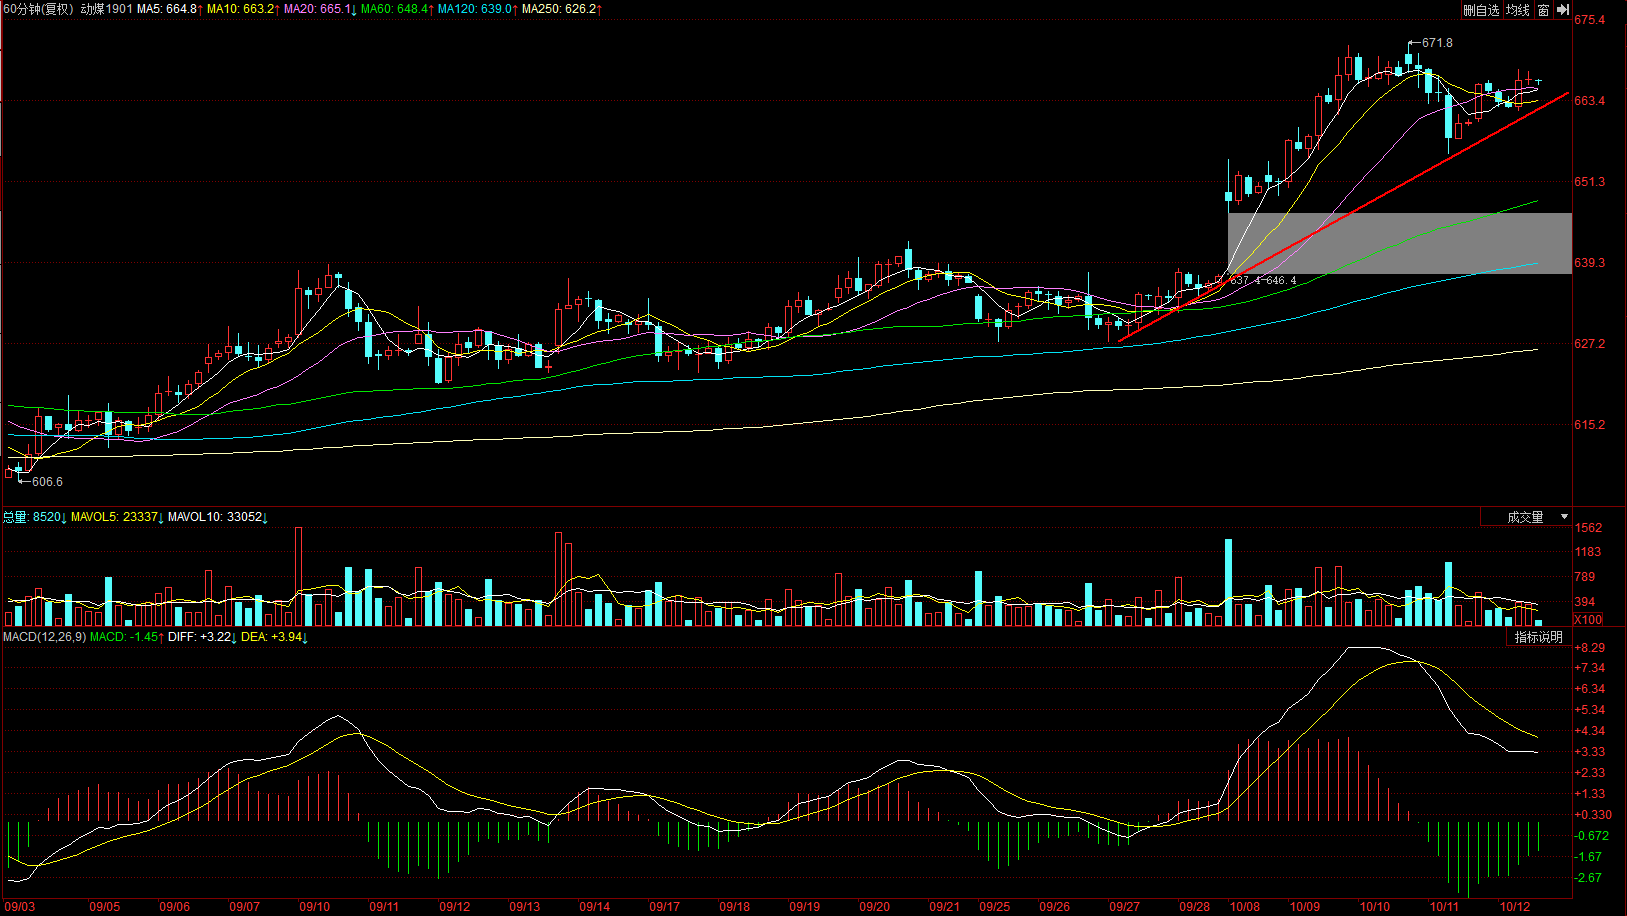
Task: Click the 671.8 high price marker
Action: (1437, 43)
